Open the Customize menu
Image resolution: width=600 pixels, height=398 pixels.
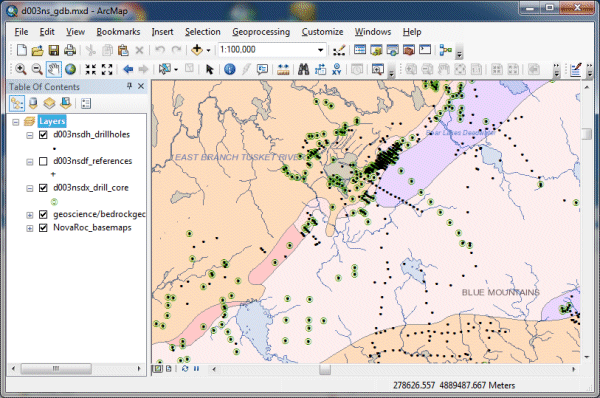pos(322,32)
